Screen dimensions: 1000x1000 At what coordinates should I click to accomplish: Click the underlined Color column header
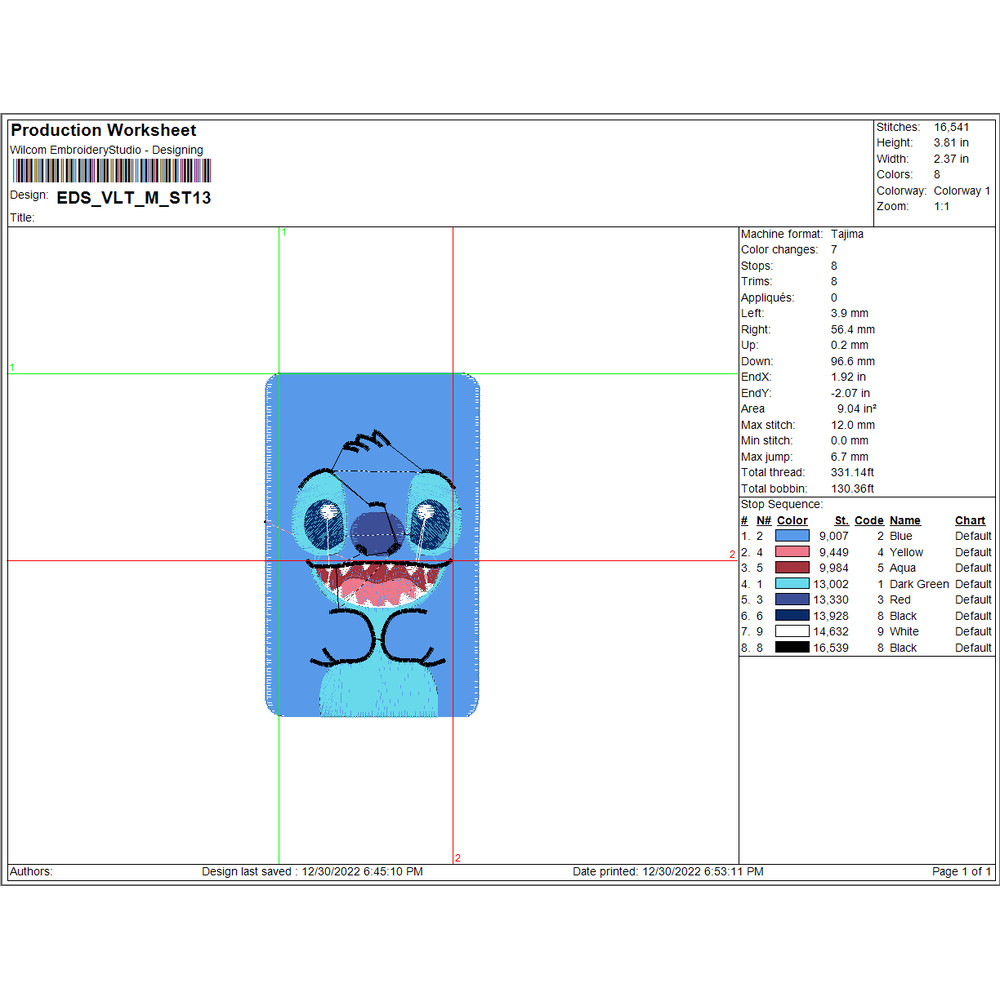[792, 520]
